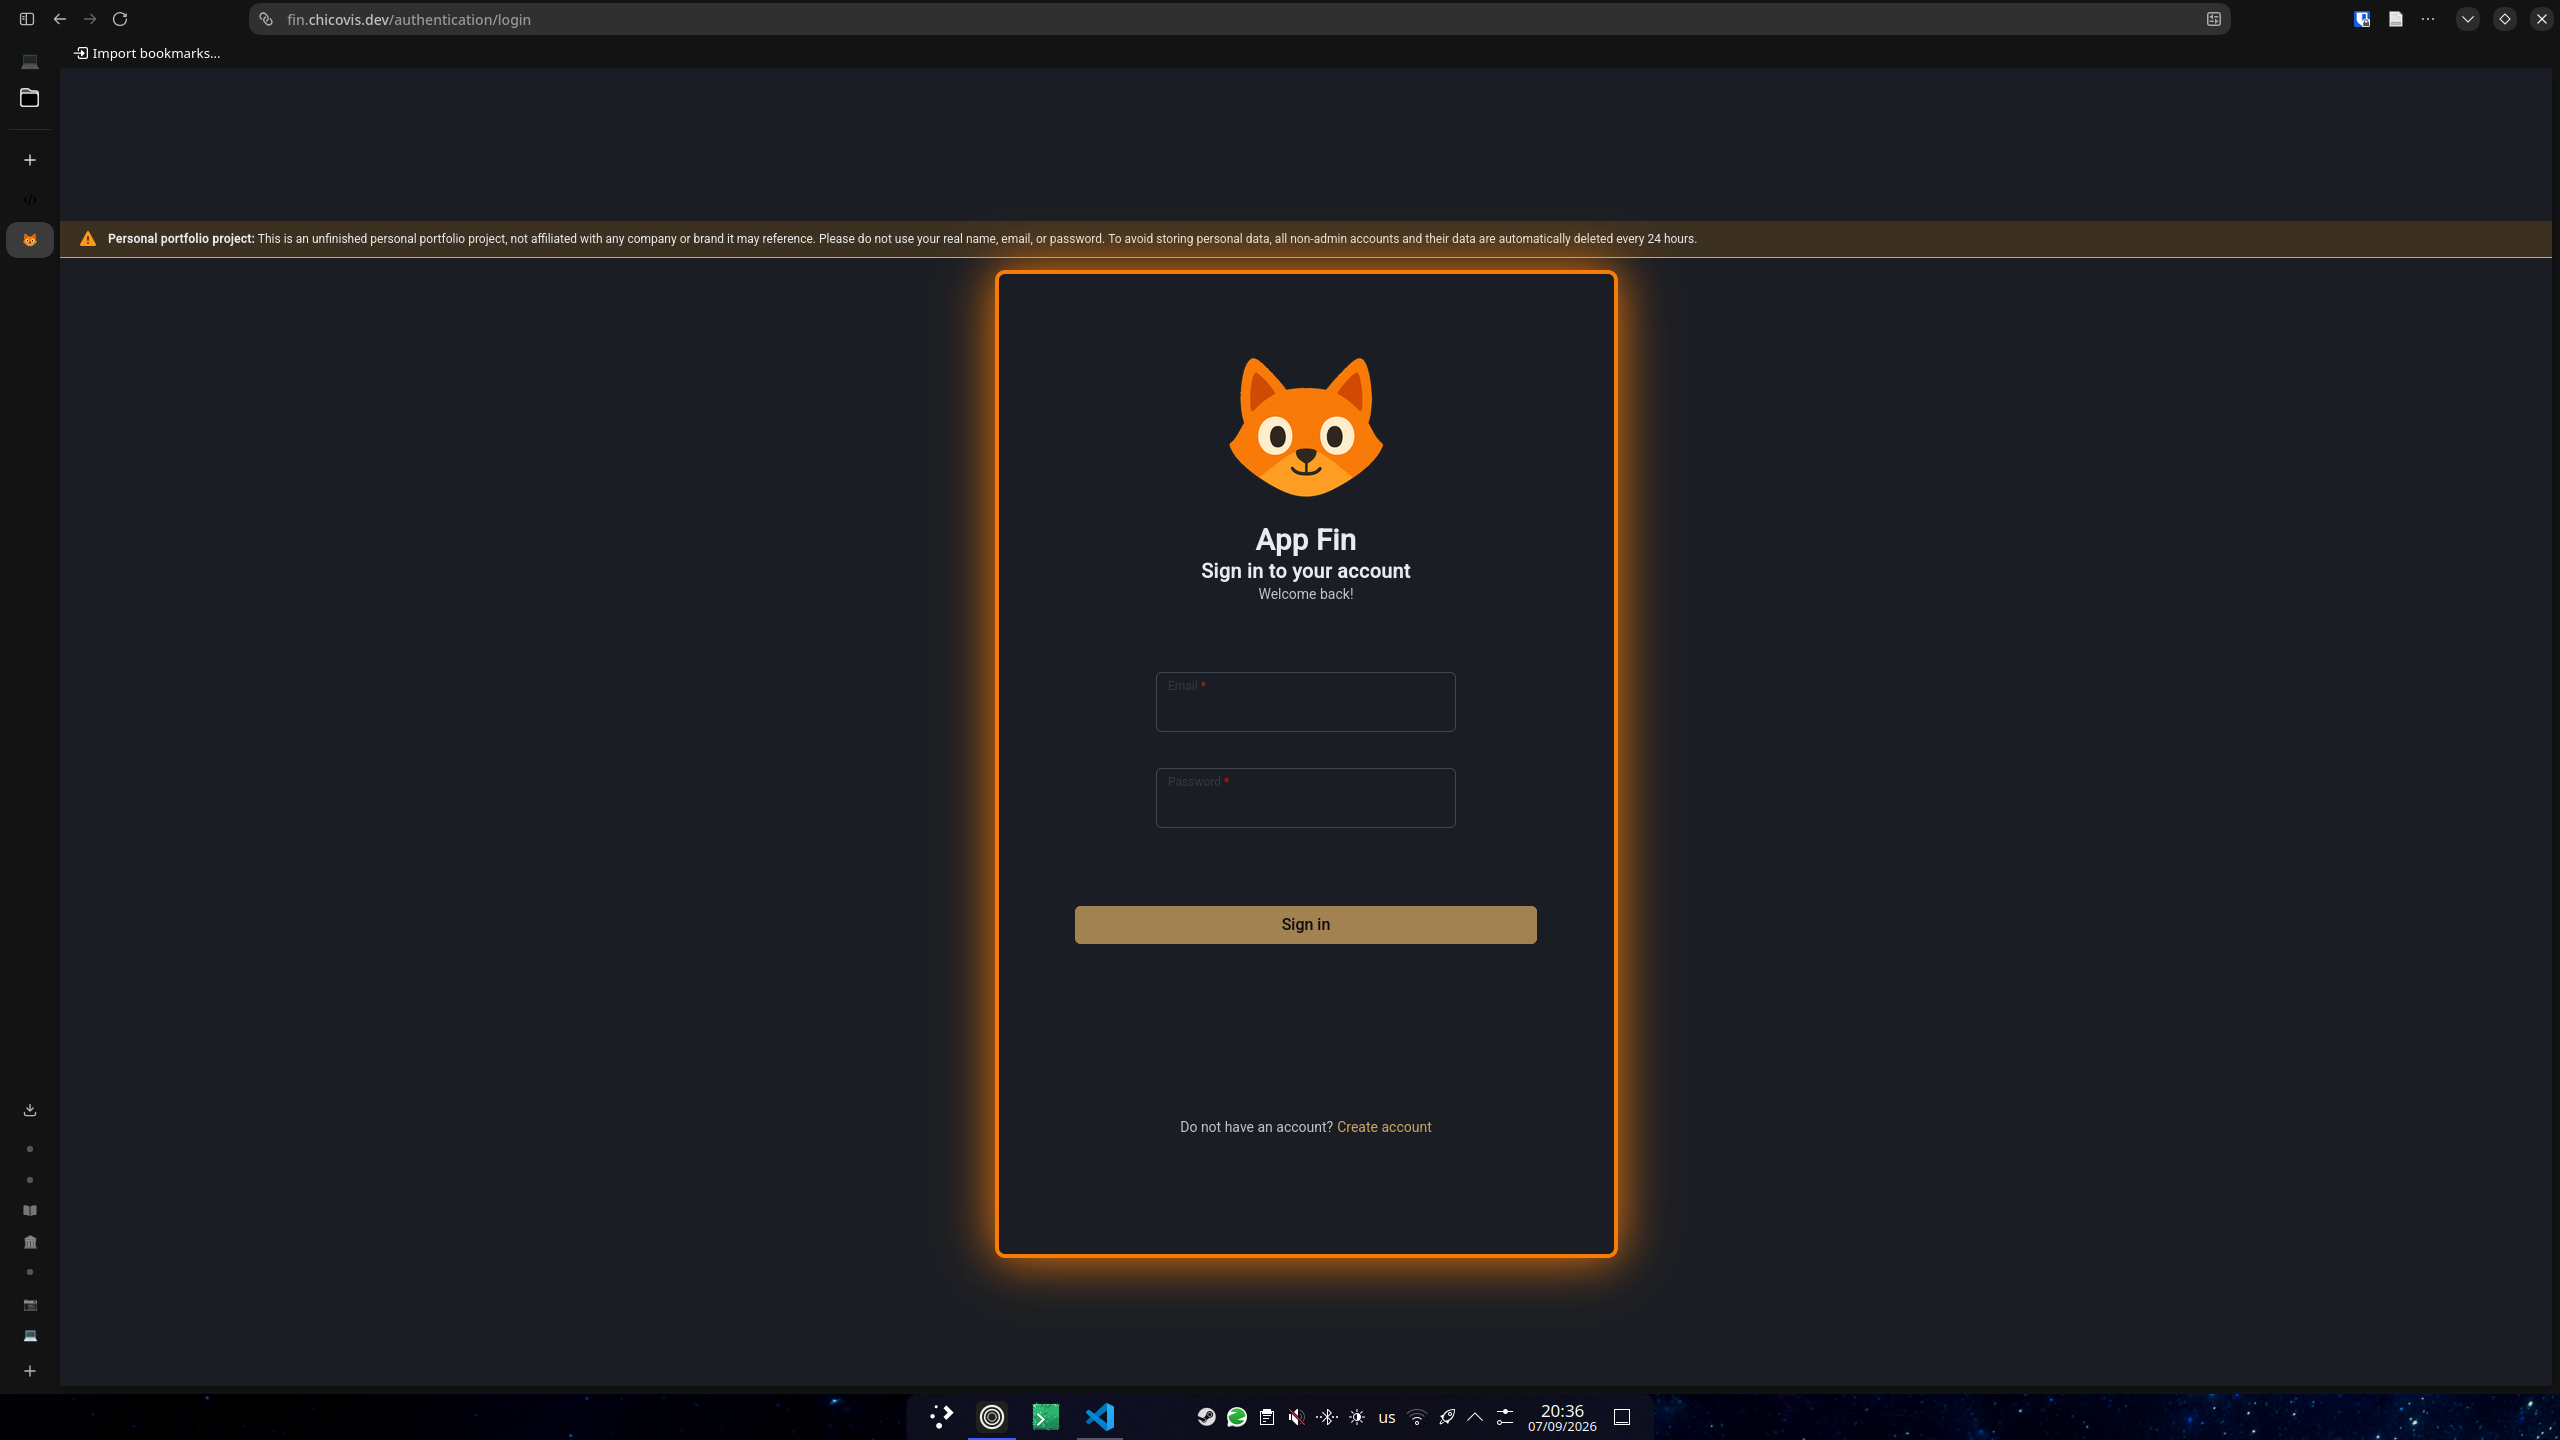Click the rocket tray icon
The image size is (2560, 1440).
(1447, 1417)
